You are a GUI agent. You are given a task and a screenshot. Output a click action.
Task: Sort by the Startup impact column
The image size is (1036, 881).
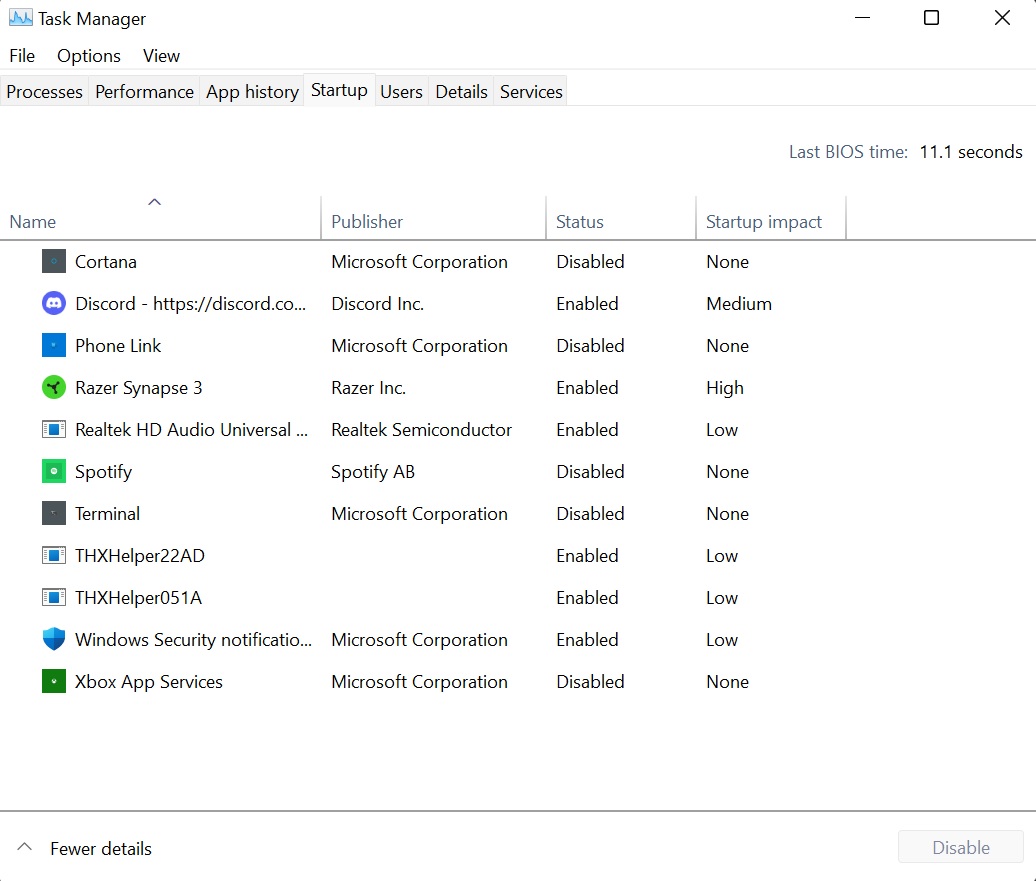coord(764,222)
